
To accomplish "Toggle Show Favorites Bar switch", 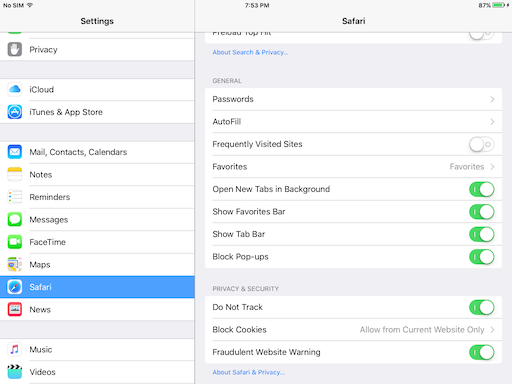I will [481, 212].
